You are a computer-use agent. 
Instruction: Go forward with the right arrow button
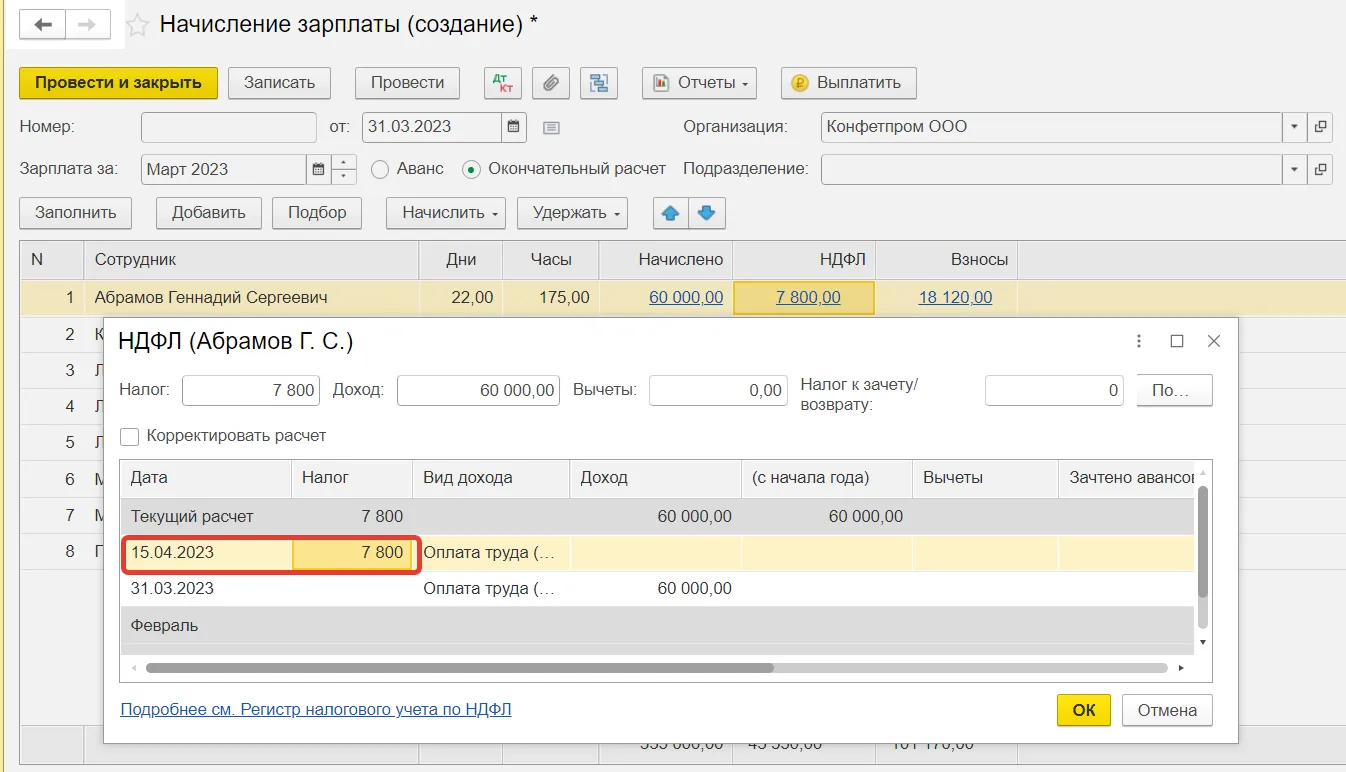87,25
